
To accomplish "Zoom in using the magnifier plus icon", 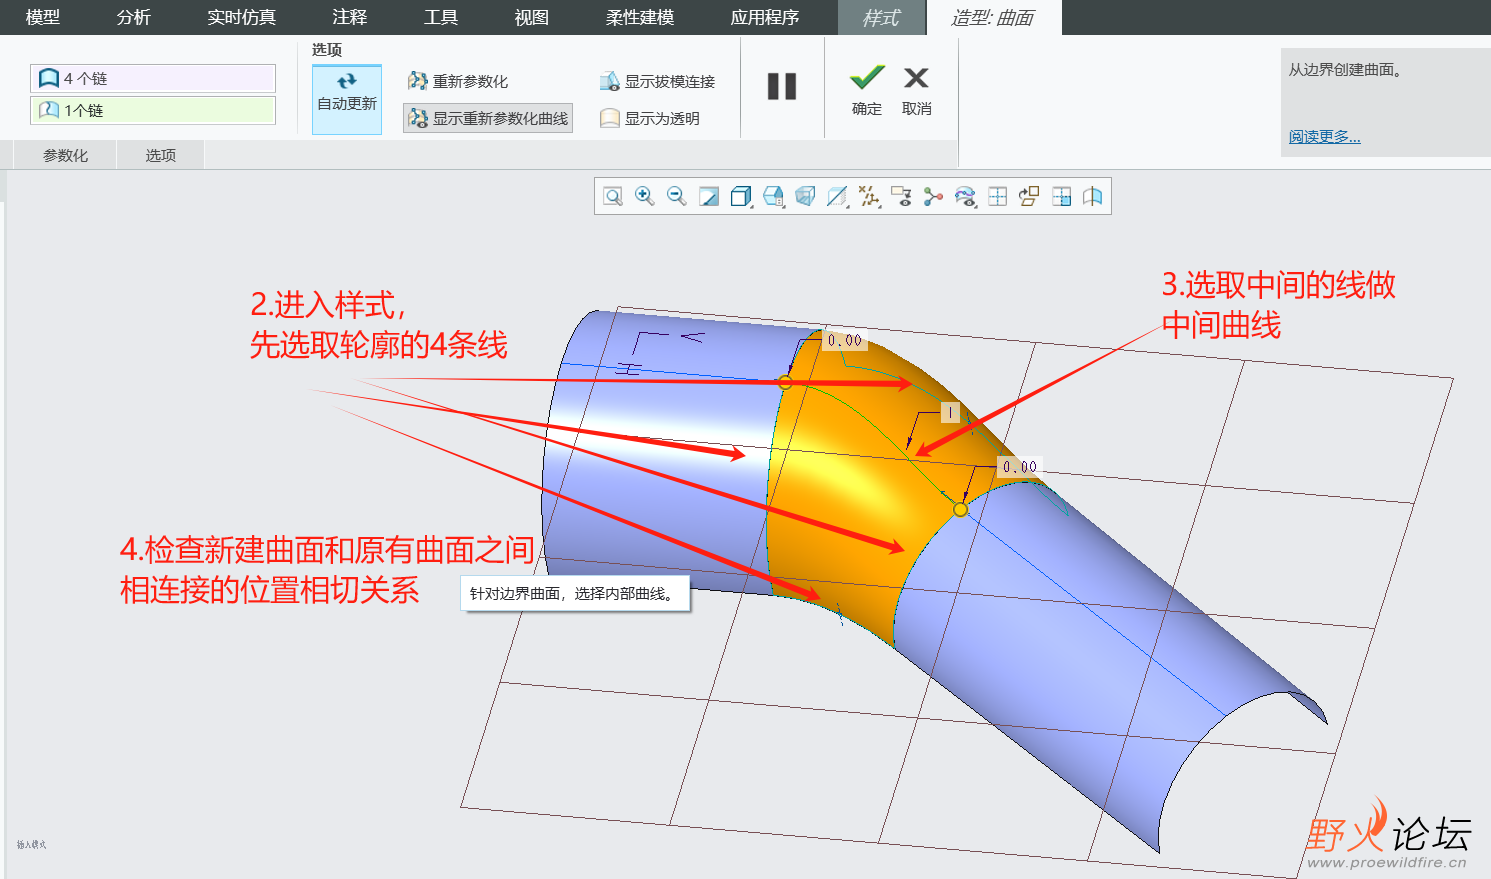I will tap(645, 196).
